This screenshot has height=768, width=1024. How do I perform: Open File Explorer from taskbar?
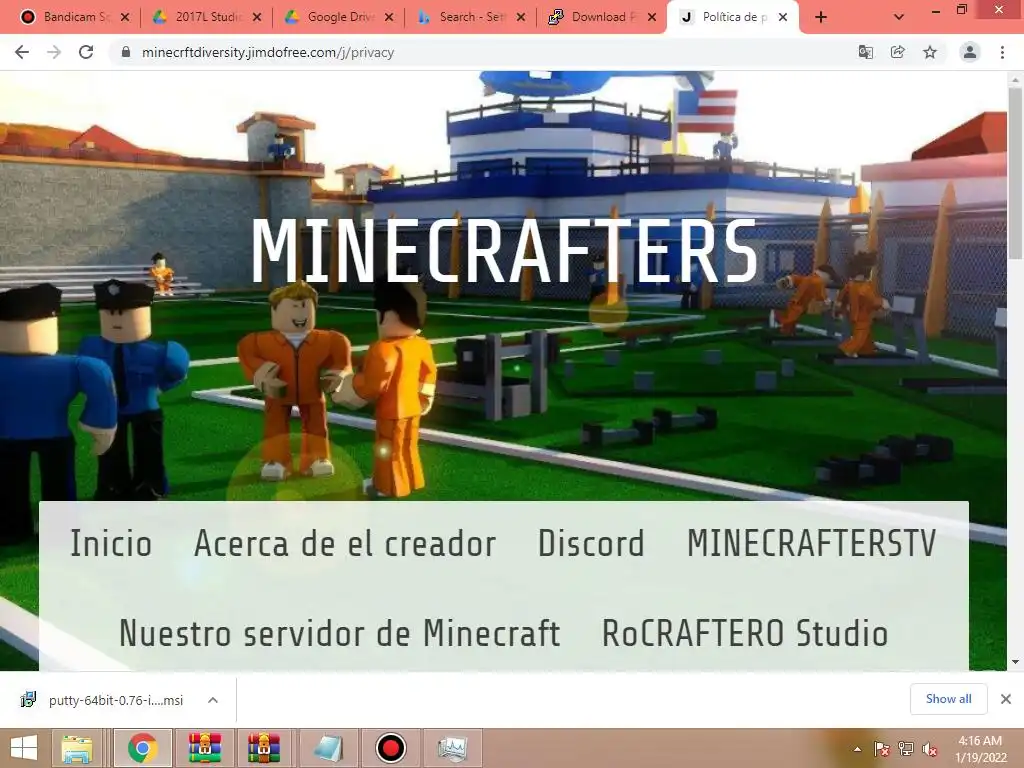pos(76,748)
